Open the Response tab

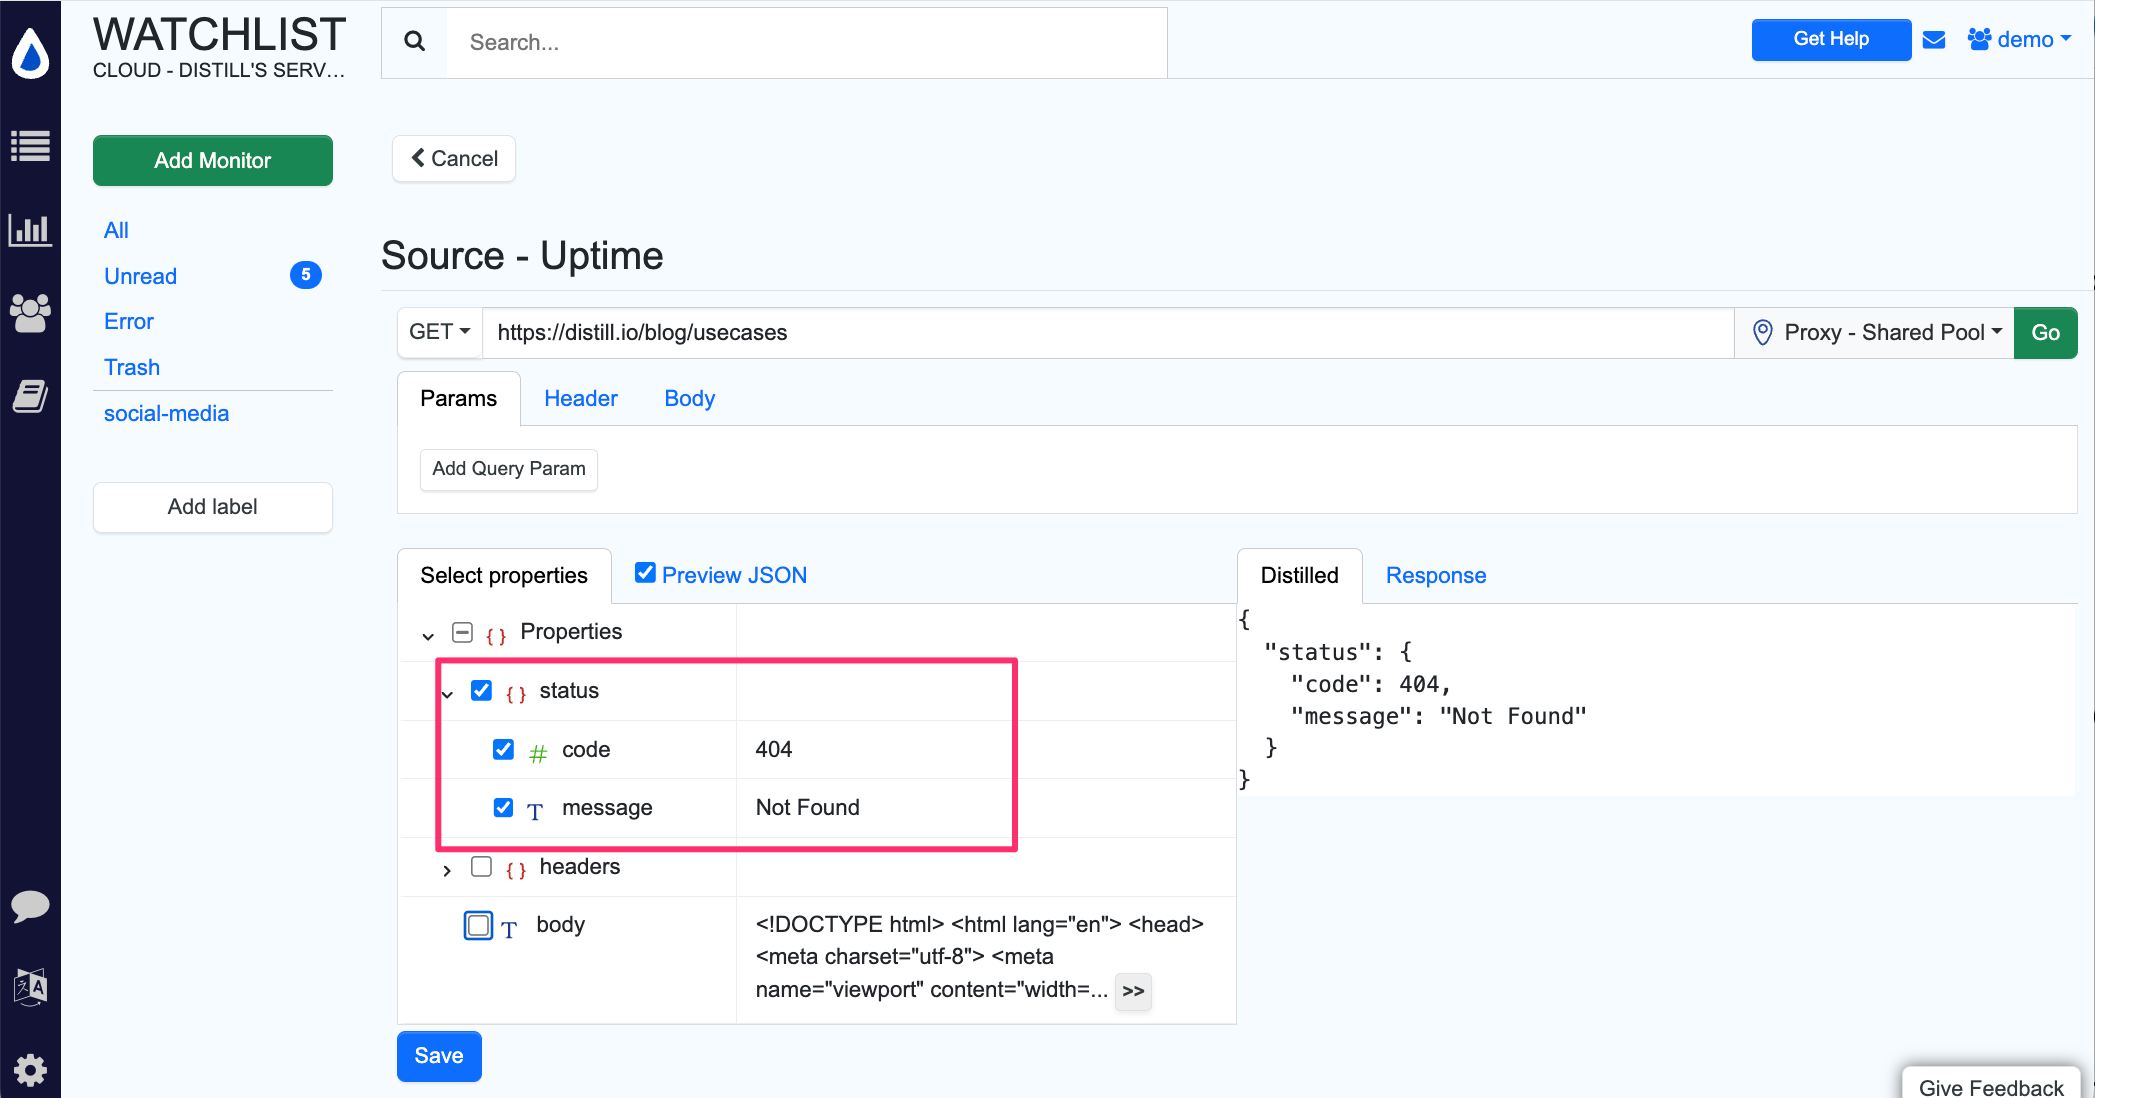pos(1436,575)
